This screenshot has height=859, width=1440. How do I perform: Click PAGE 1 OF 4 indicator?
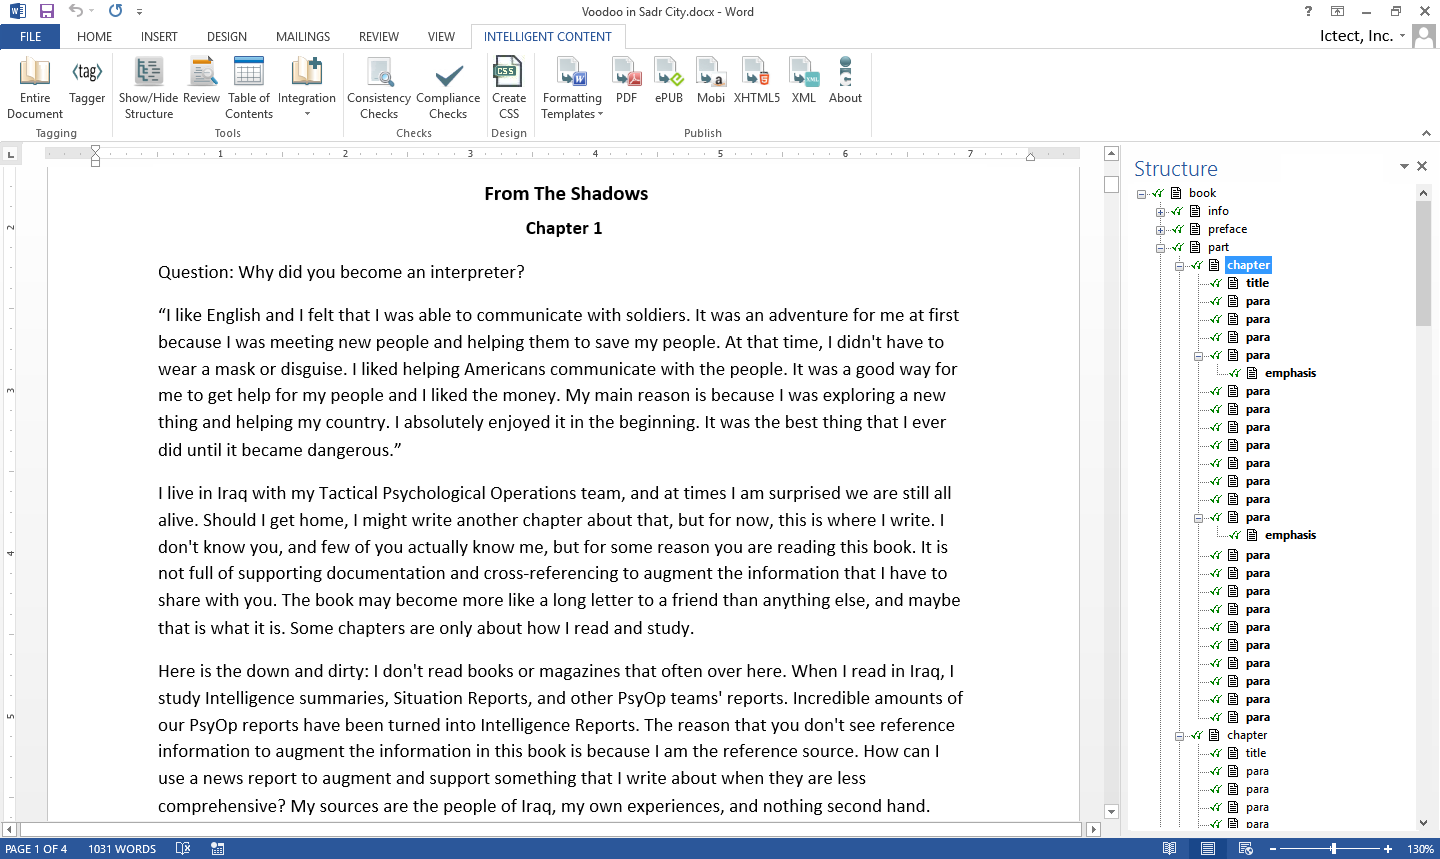point(37,849)
